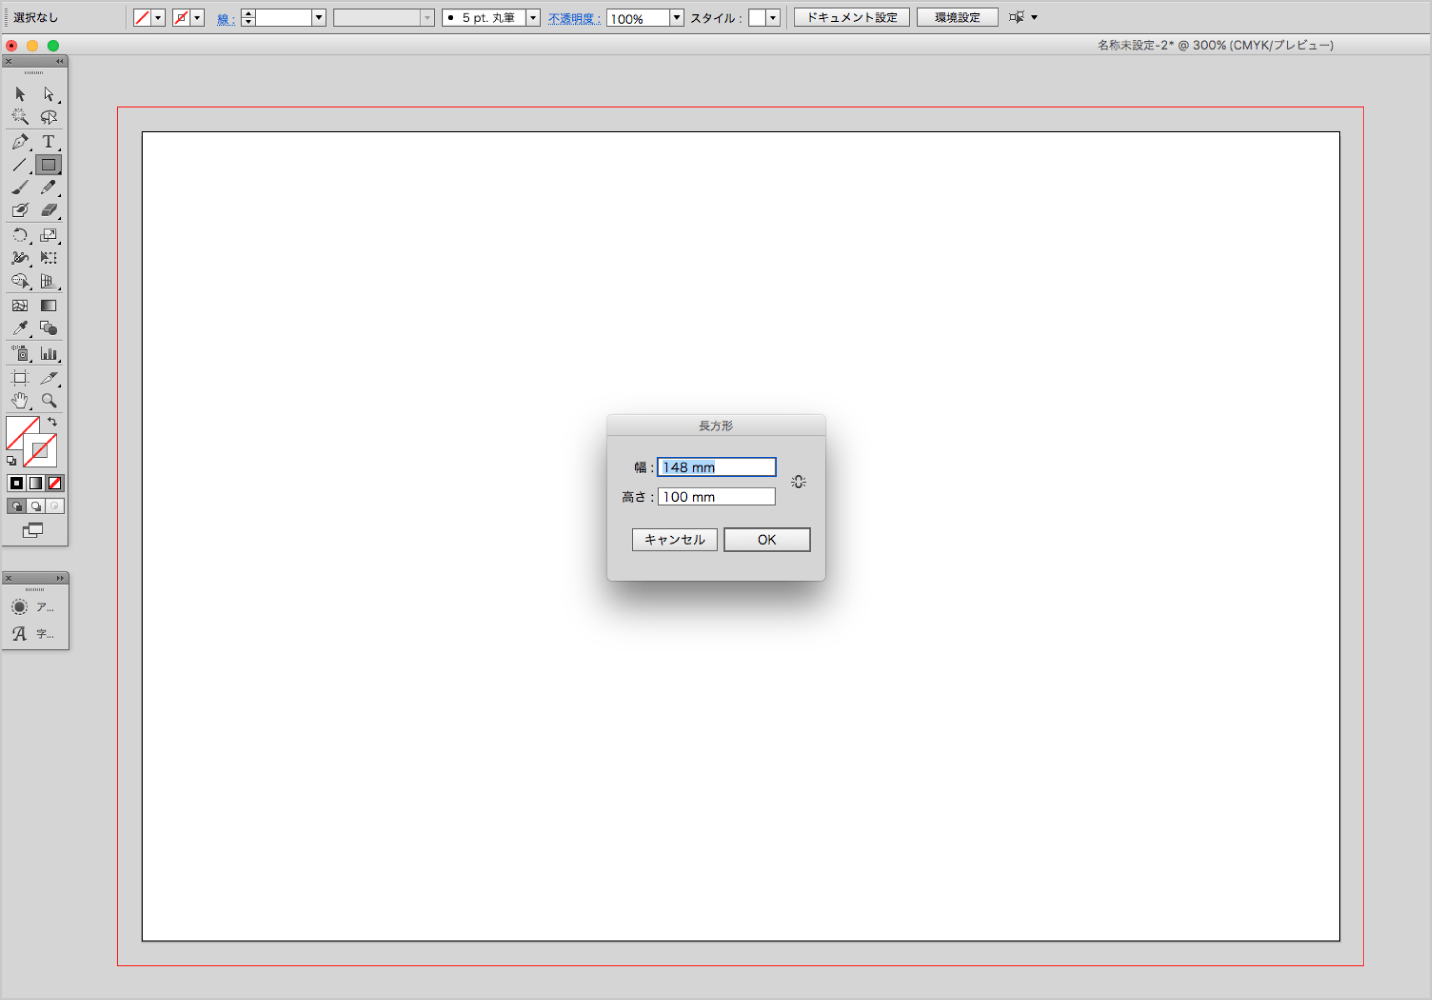Click the height field showing 100 mm

pos(716,497)
